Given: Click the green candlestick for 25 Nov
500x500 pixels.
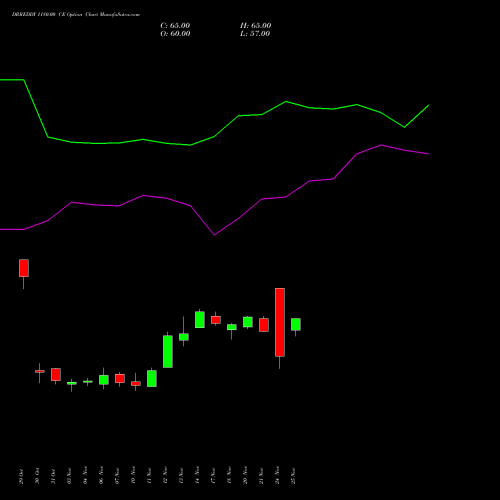Looking at the screenshot, I should [296, 324].
